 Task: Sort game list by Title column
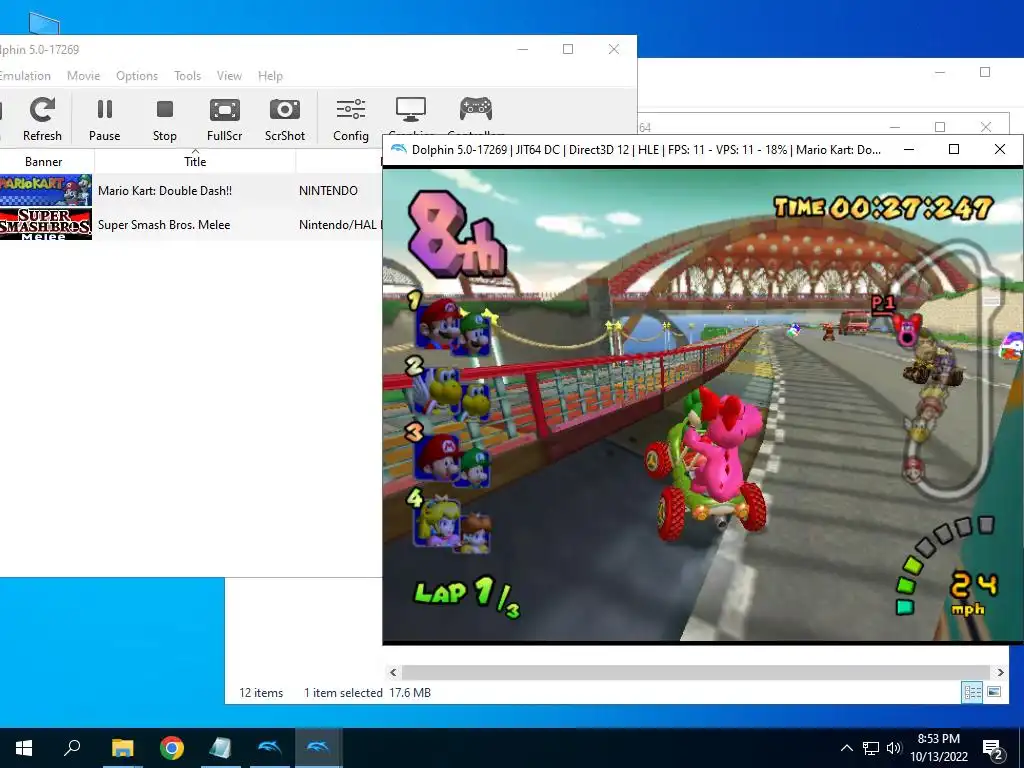[x=195, y=161]
